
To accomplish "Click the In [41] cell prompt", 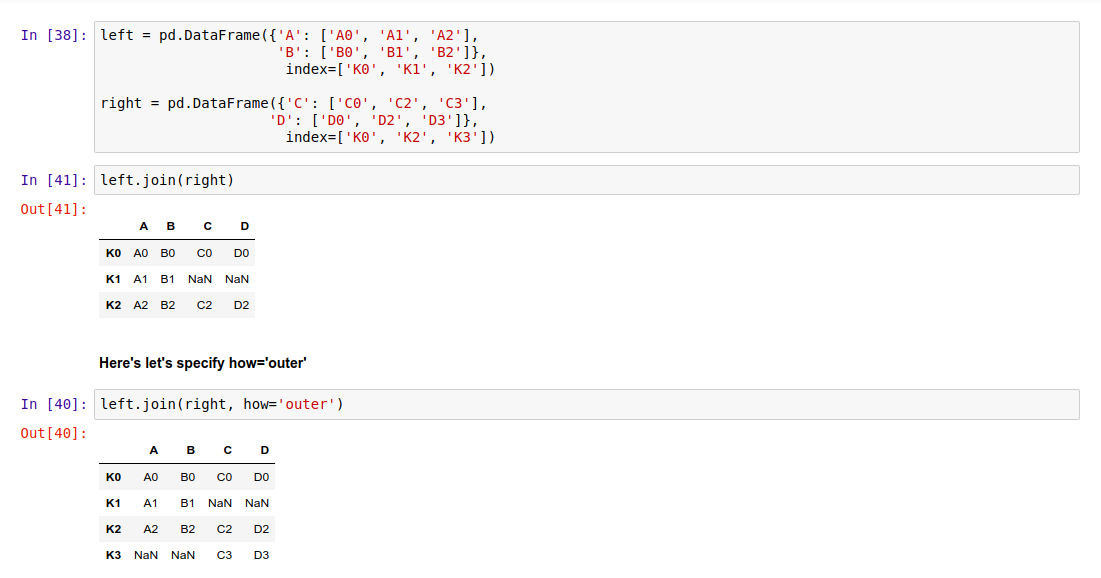I will [54, 181].
